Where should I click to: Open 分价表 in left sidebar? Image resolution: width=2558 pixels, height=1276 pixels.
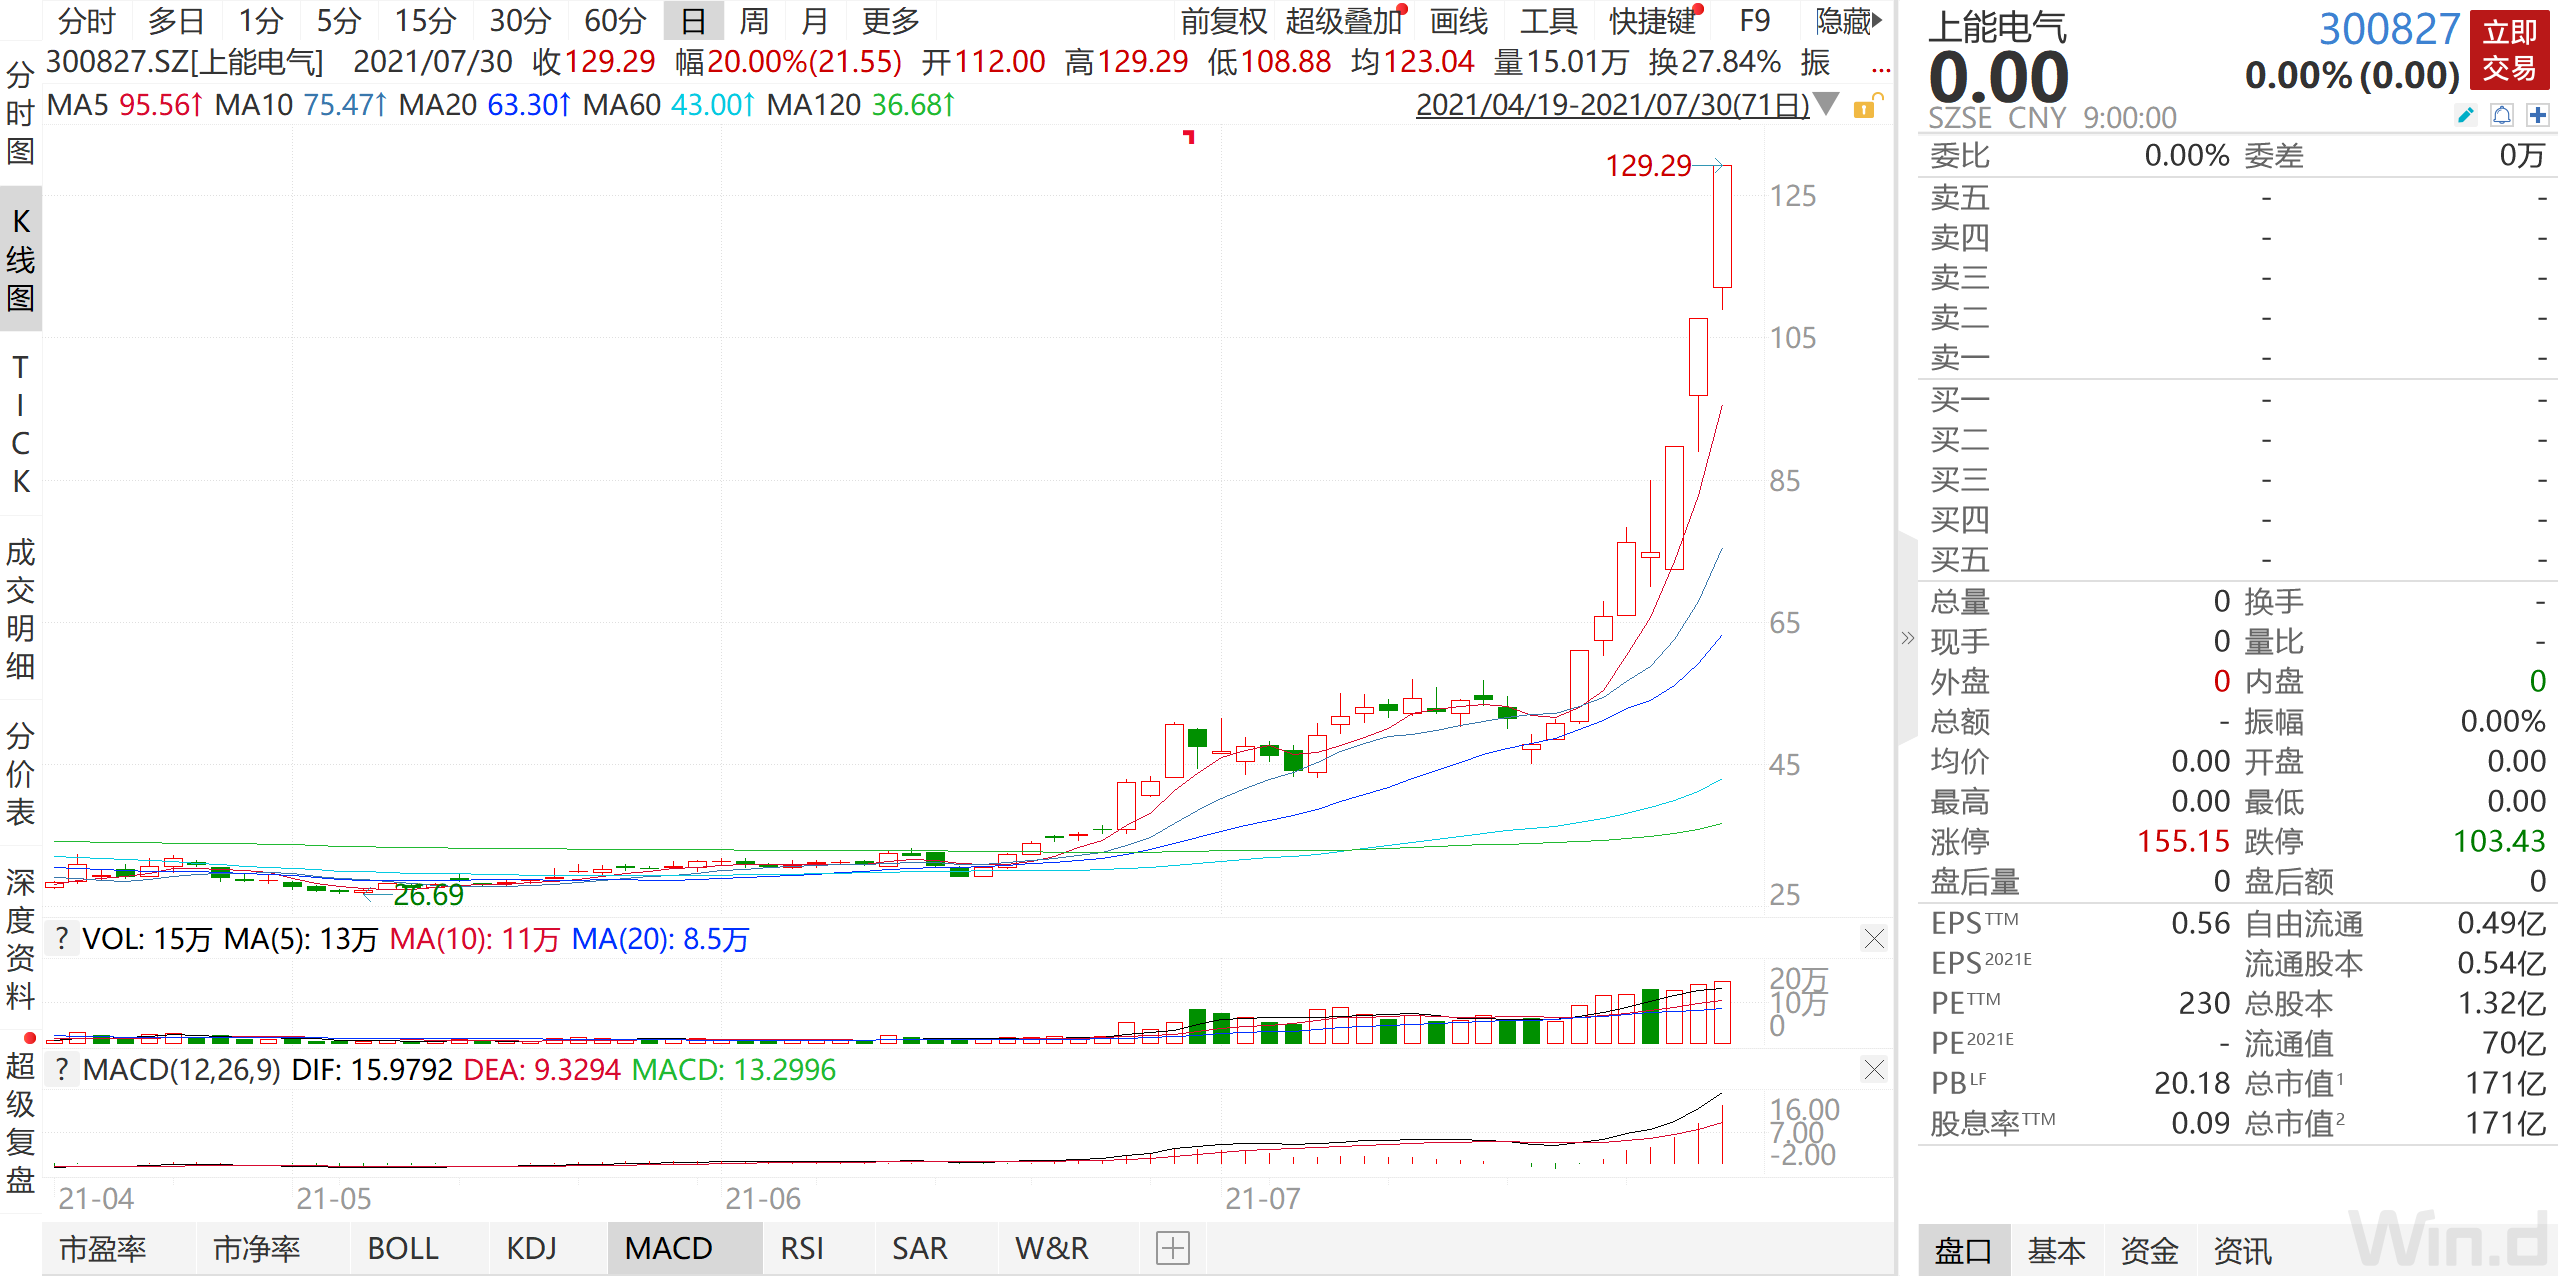[20, 774]
